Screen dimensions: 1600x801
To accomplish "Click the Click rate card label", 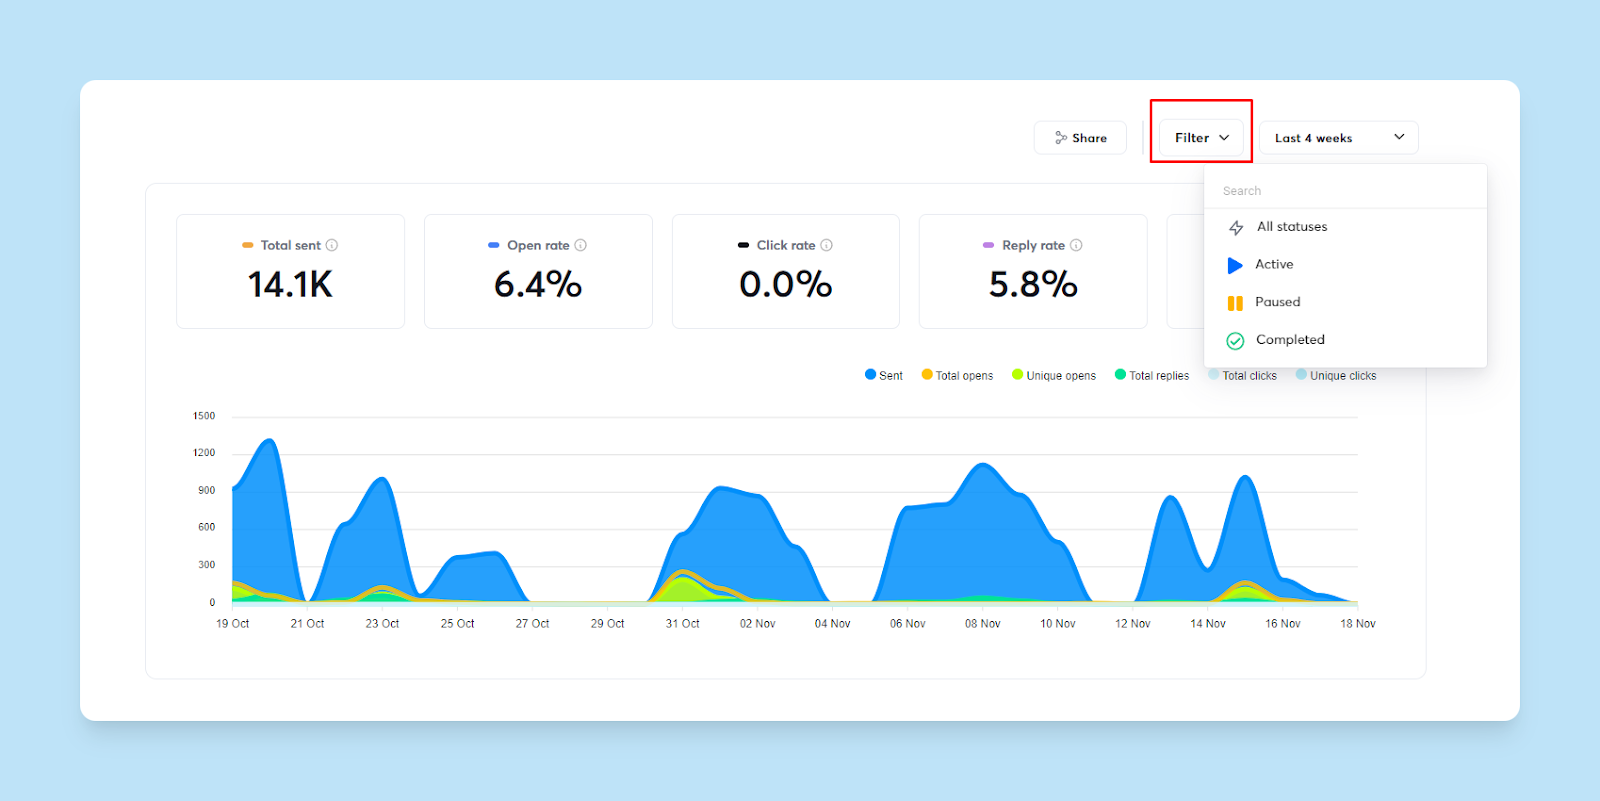I will (x=786, y=245).
